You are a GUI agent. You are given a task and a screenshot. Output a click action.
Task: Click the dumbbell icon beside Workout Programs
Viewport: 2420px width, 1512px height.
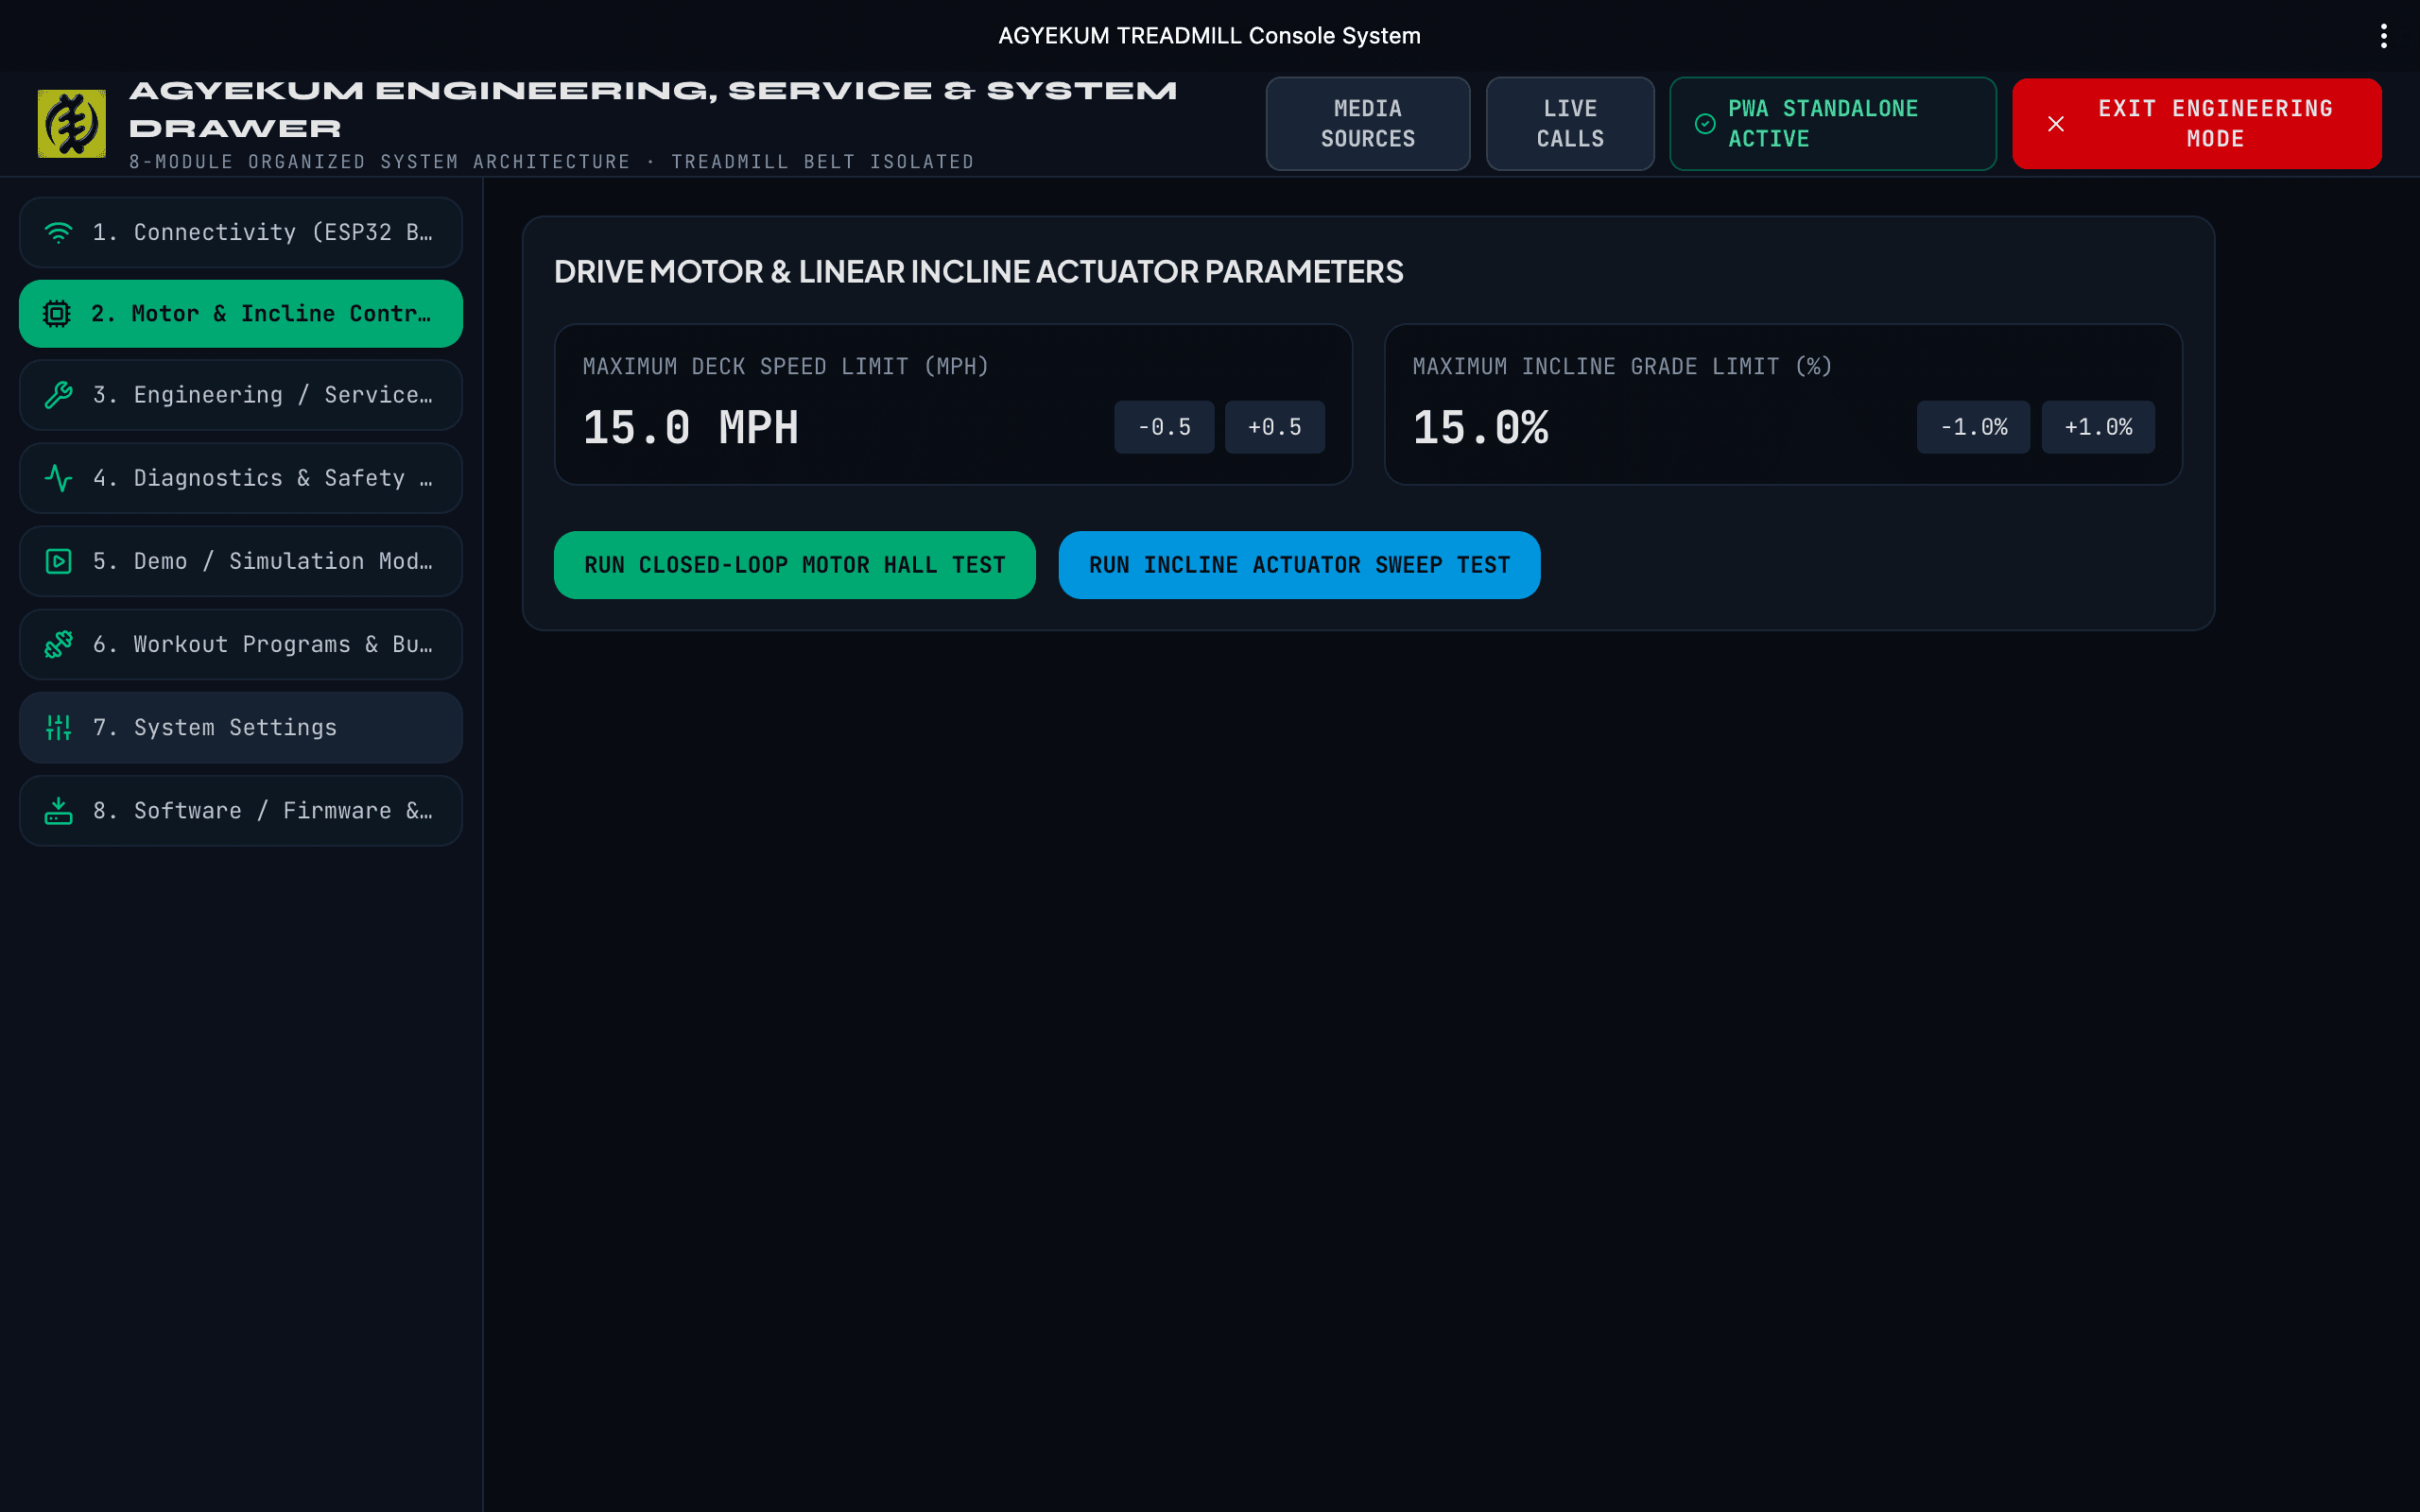pyautogui.click(x=59, y=644)
